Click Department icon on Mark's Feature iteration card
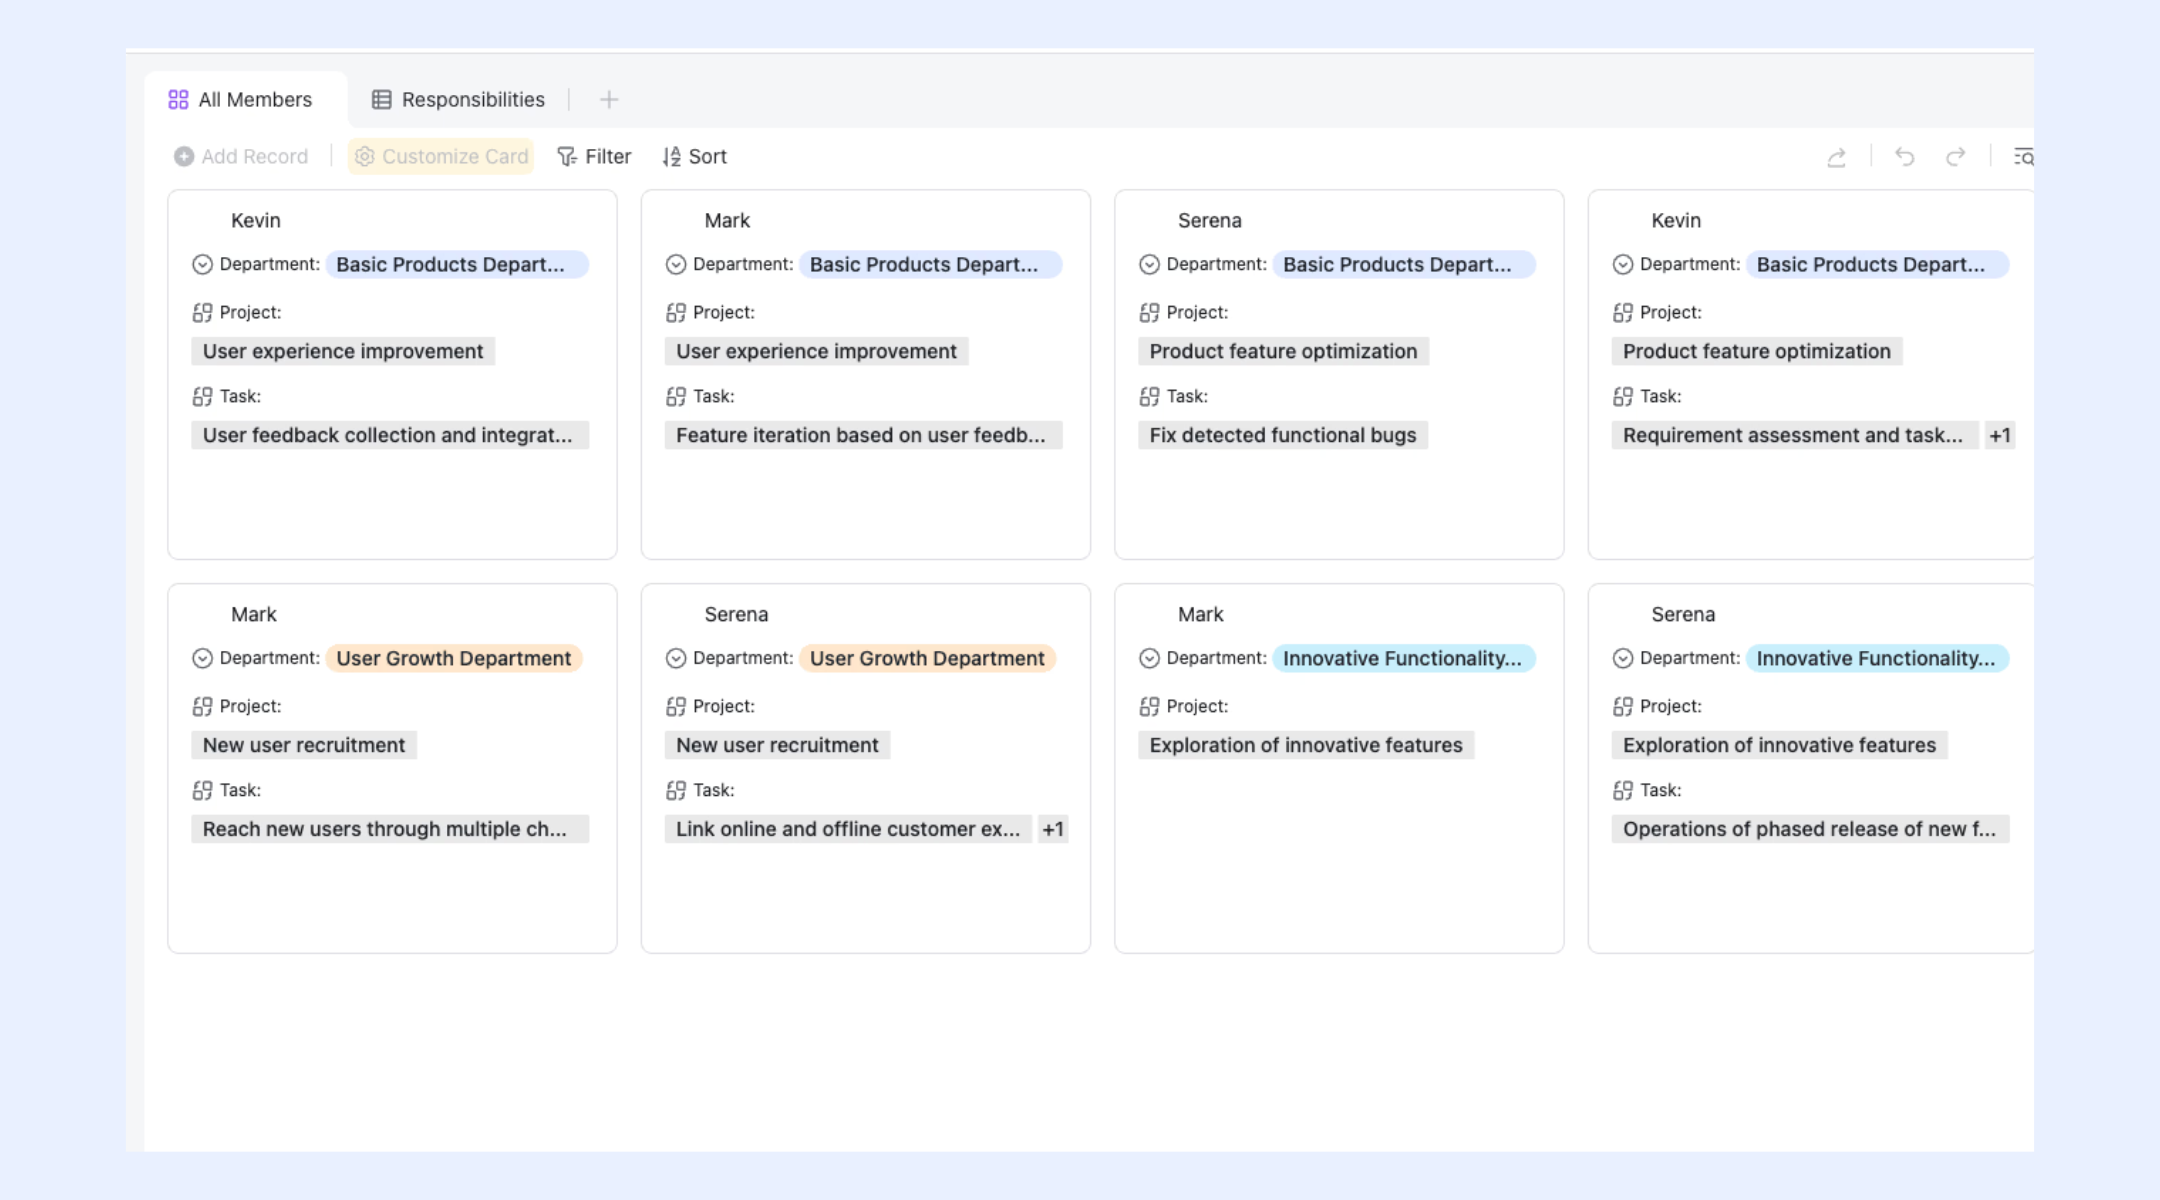The width and height of the screenshot is (2160, 1200). tap(676, 265)
